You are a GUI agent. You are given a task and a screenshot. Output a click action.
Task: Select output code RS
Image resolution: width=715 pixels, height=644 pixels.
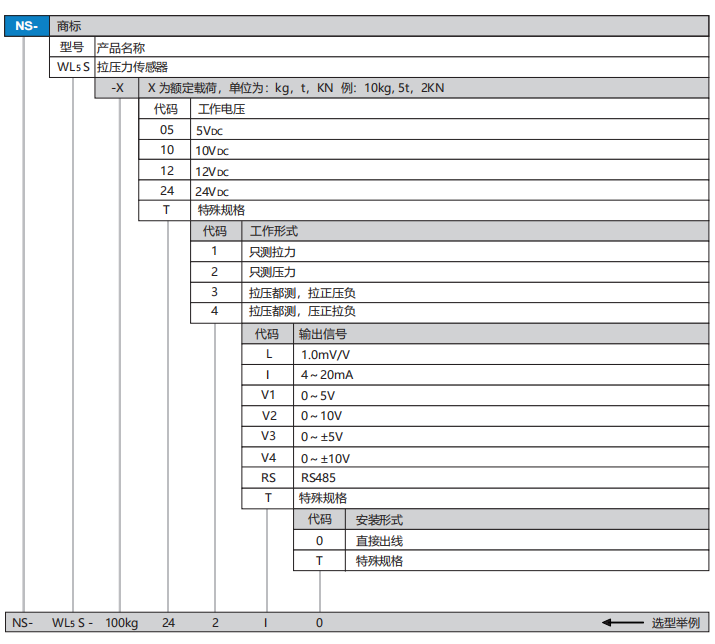[269, 478]
